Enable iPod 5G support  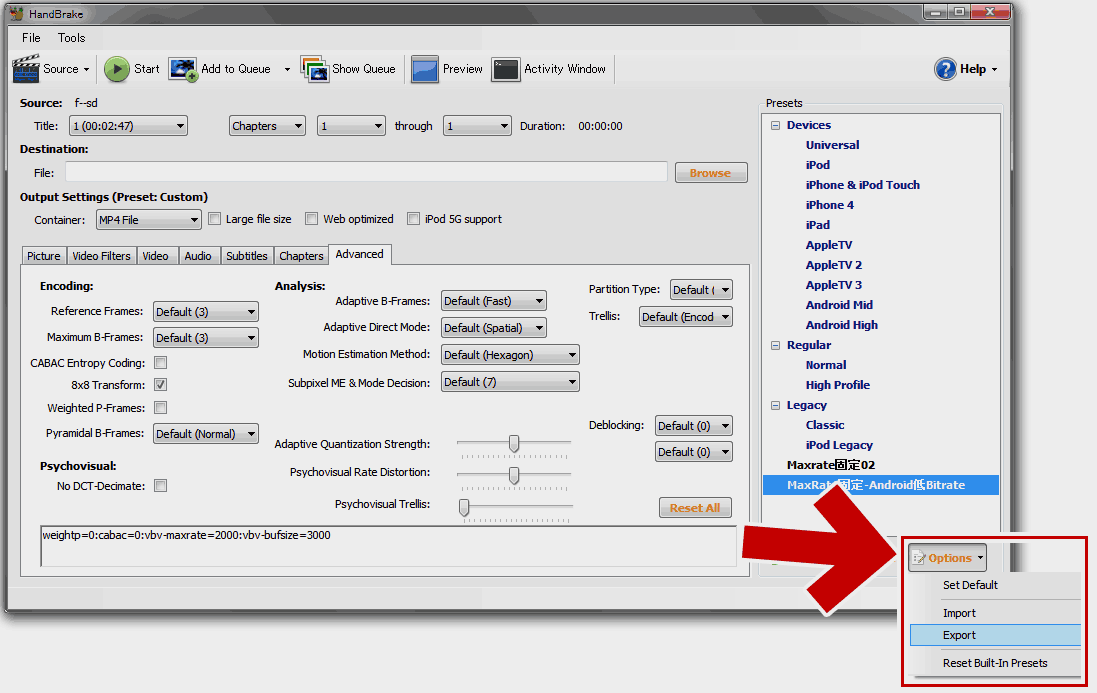(x=413, y=218)
